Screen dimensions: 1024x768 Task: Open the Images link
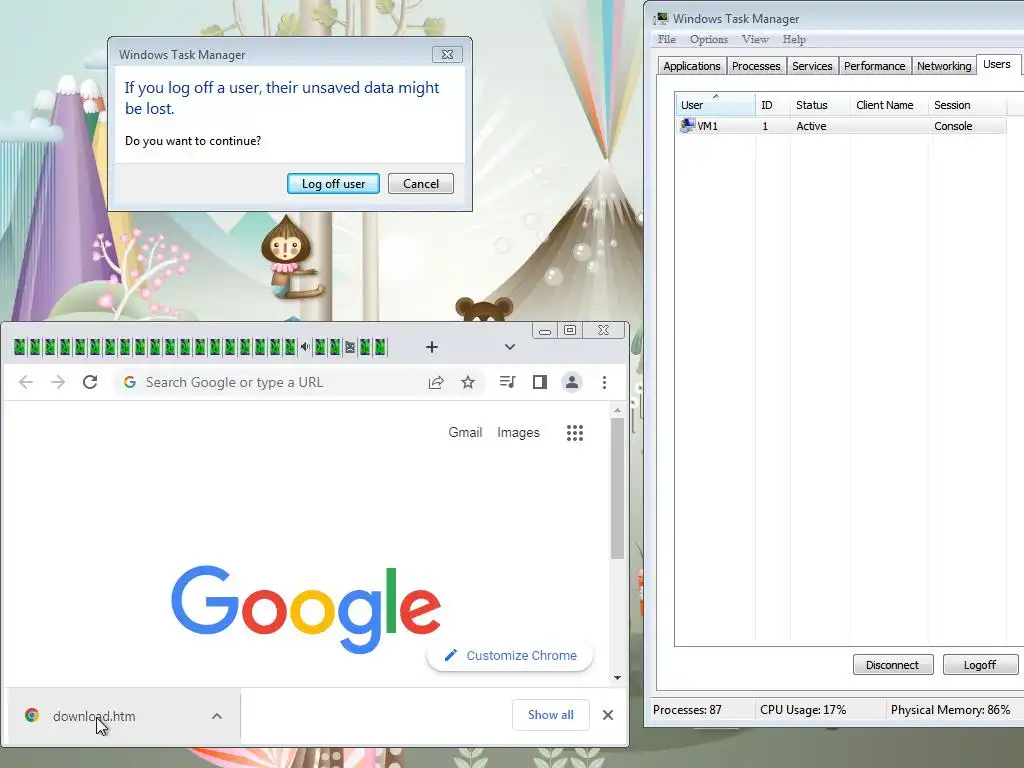(518, 432)
